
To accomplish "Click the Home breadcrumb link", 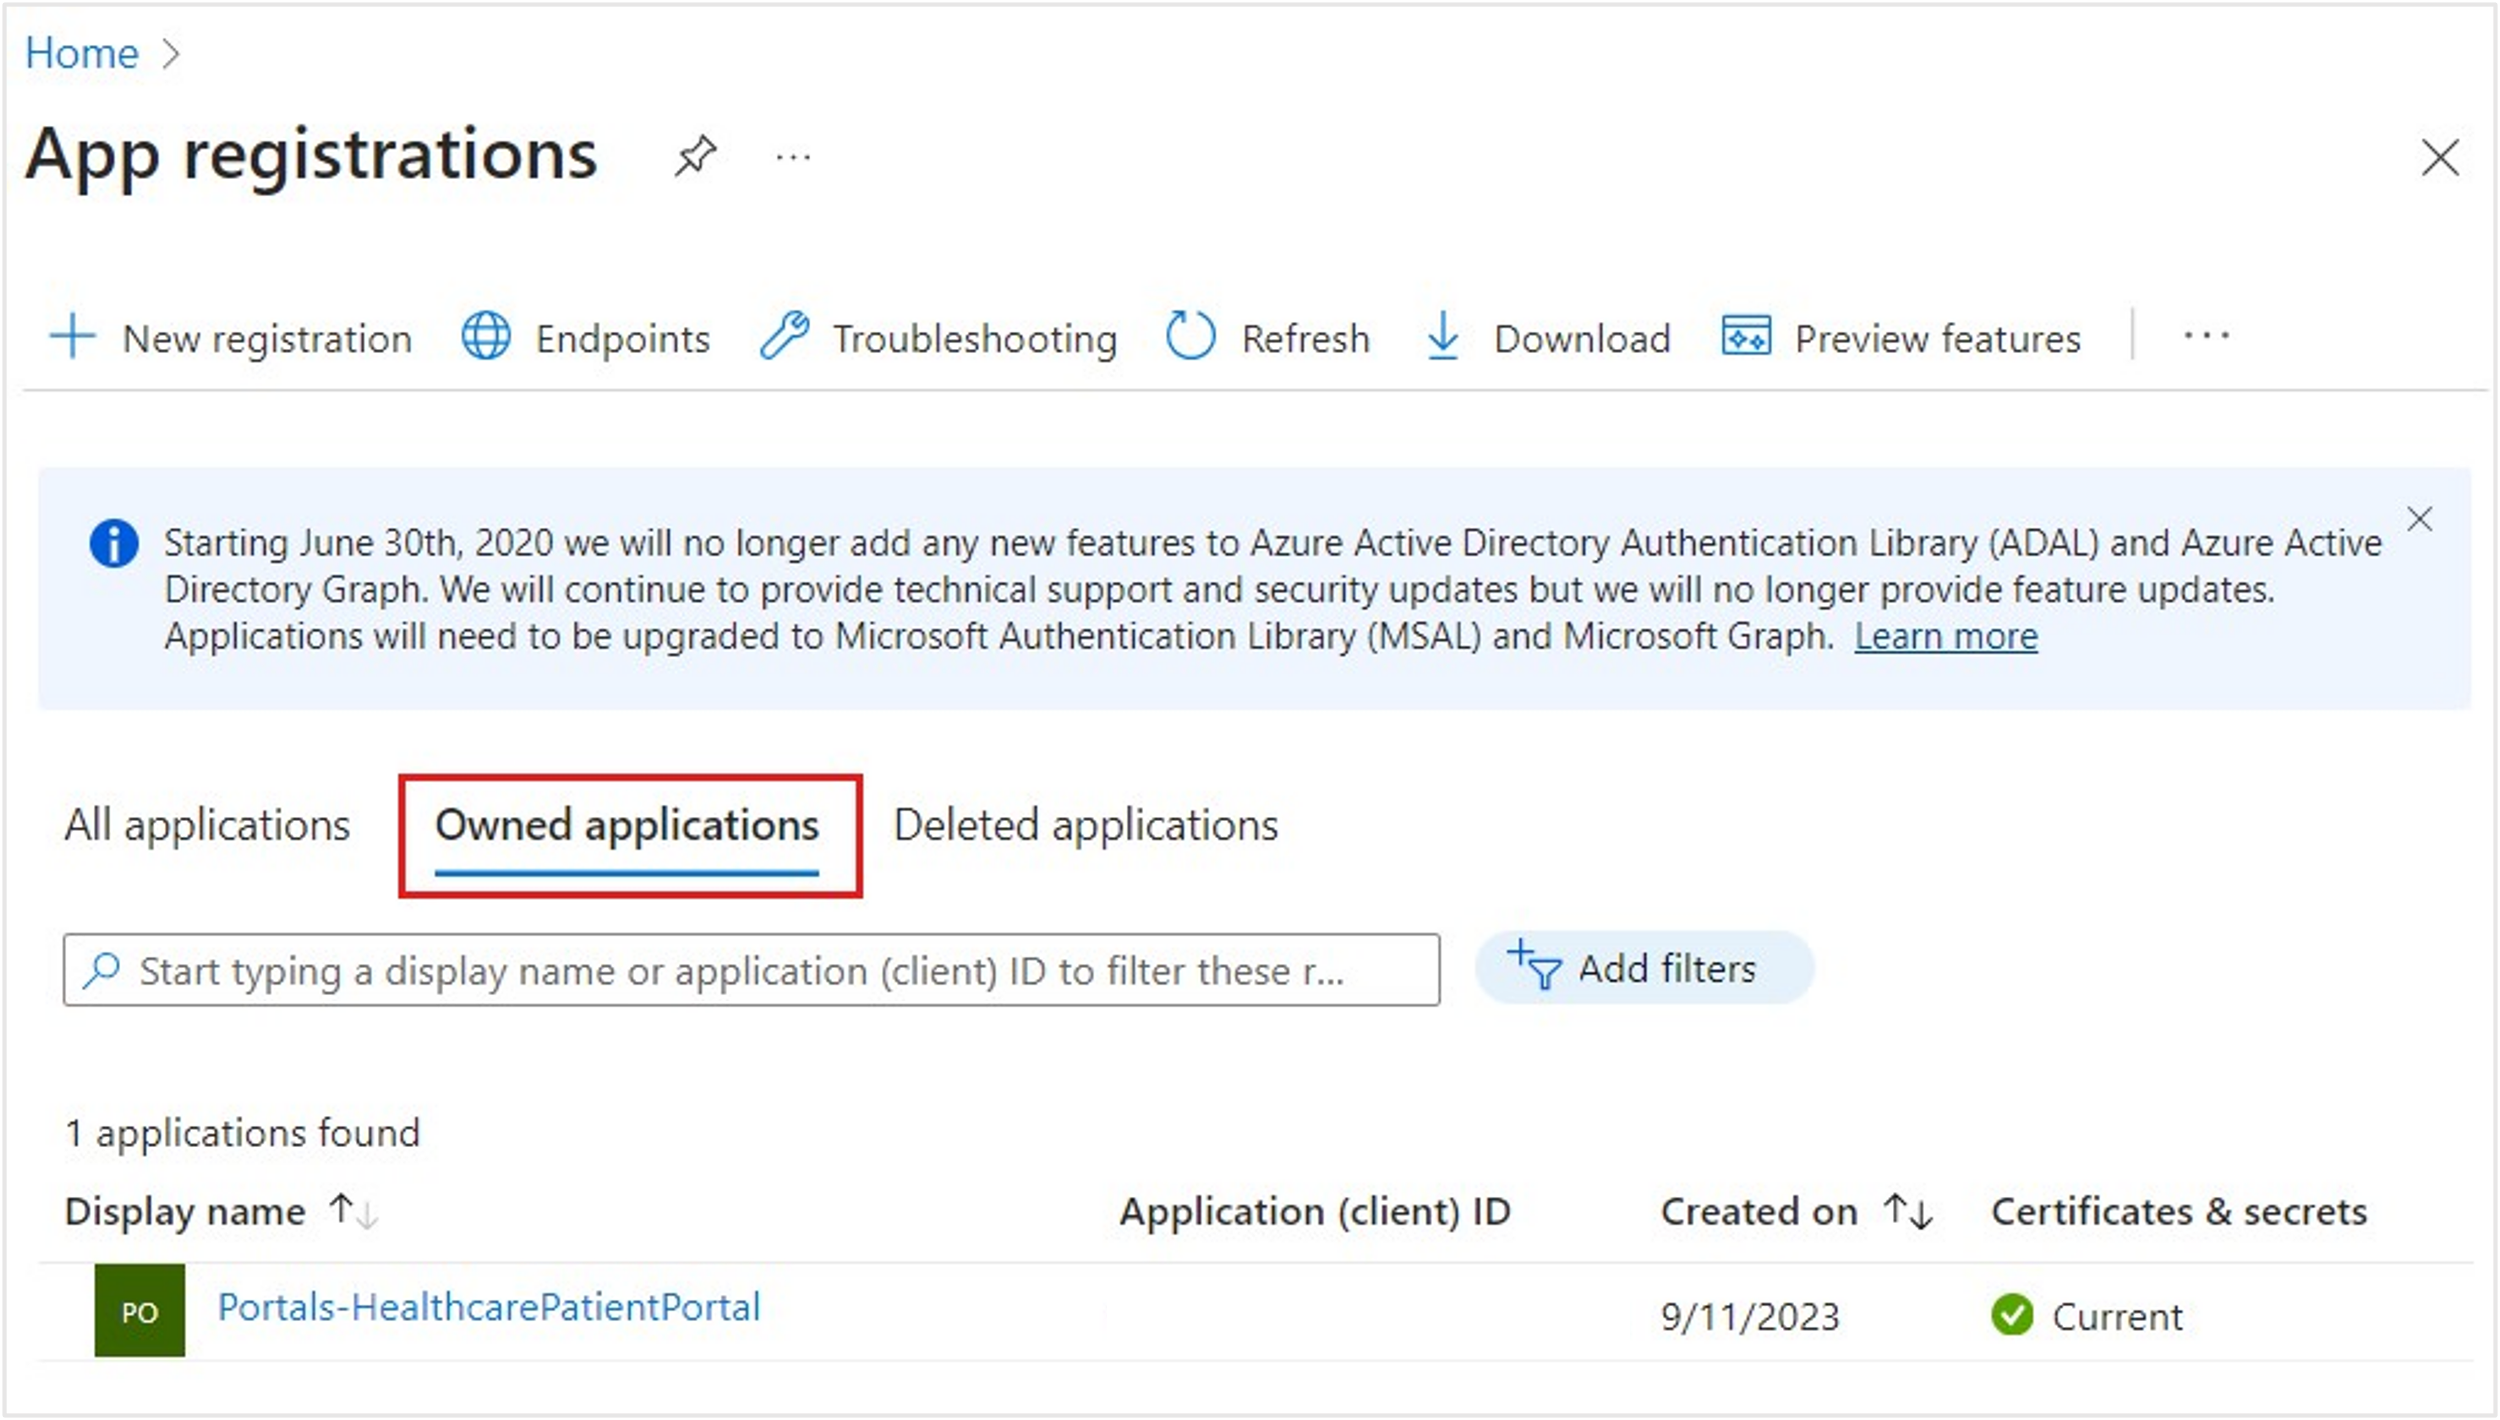I will (81, 53).
